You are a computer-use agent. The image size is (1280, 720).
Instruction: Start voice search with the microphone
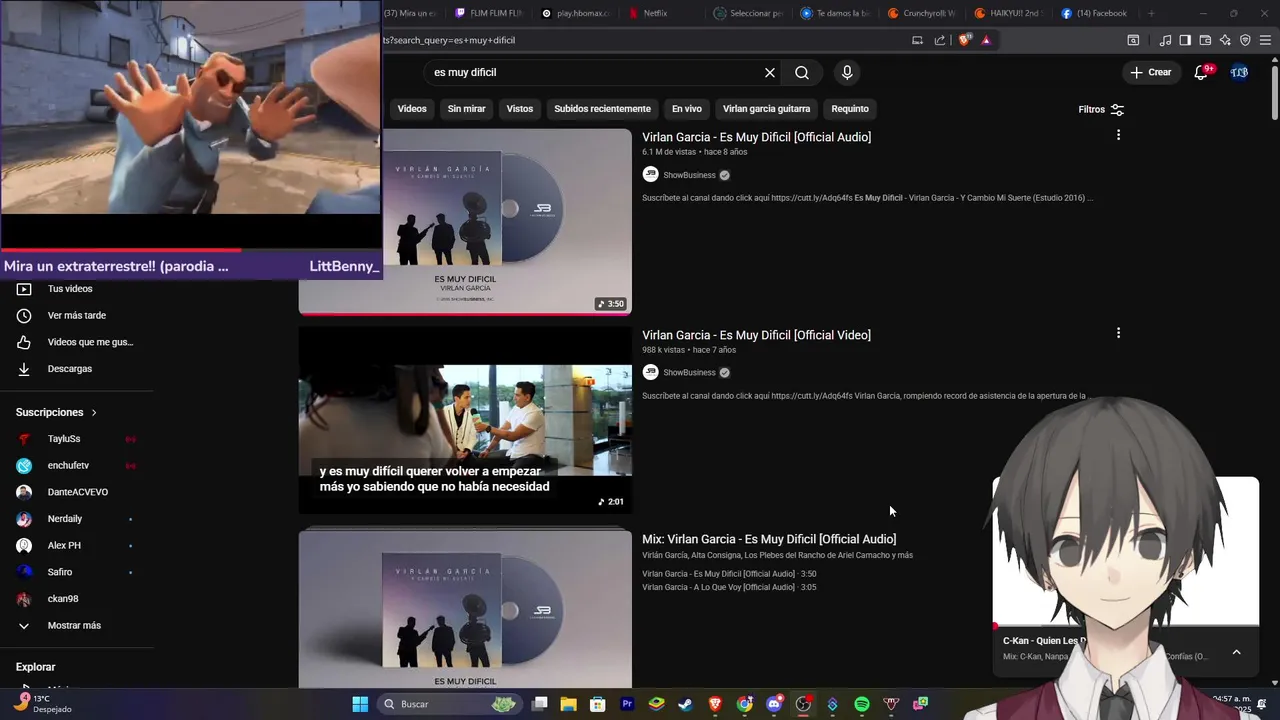847,73
